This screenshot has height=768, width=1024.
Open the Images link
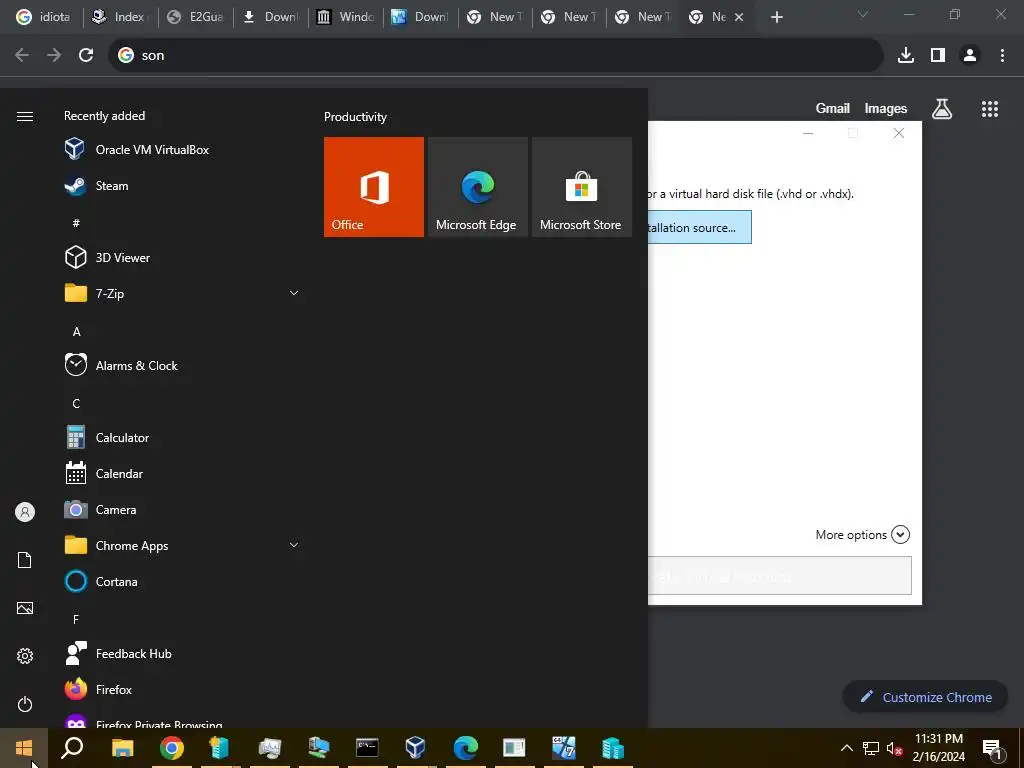[x=886, y=108]
